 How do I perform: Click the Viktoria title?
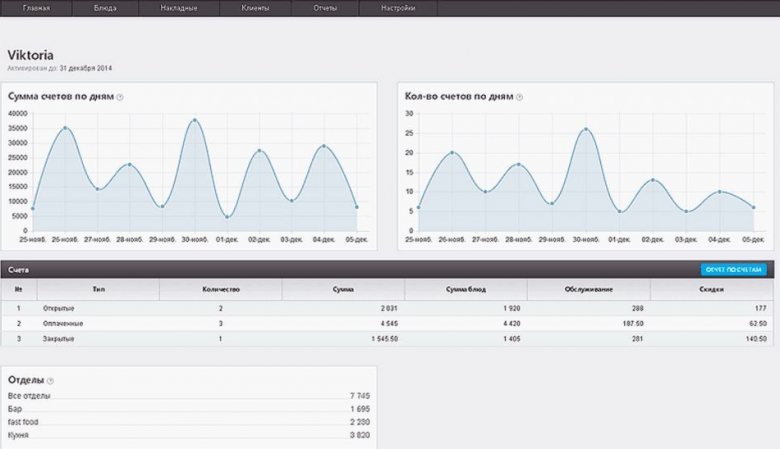(x=30, y=55)
